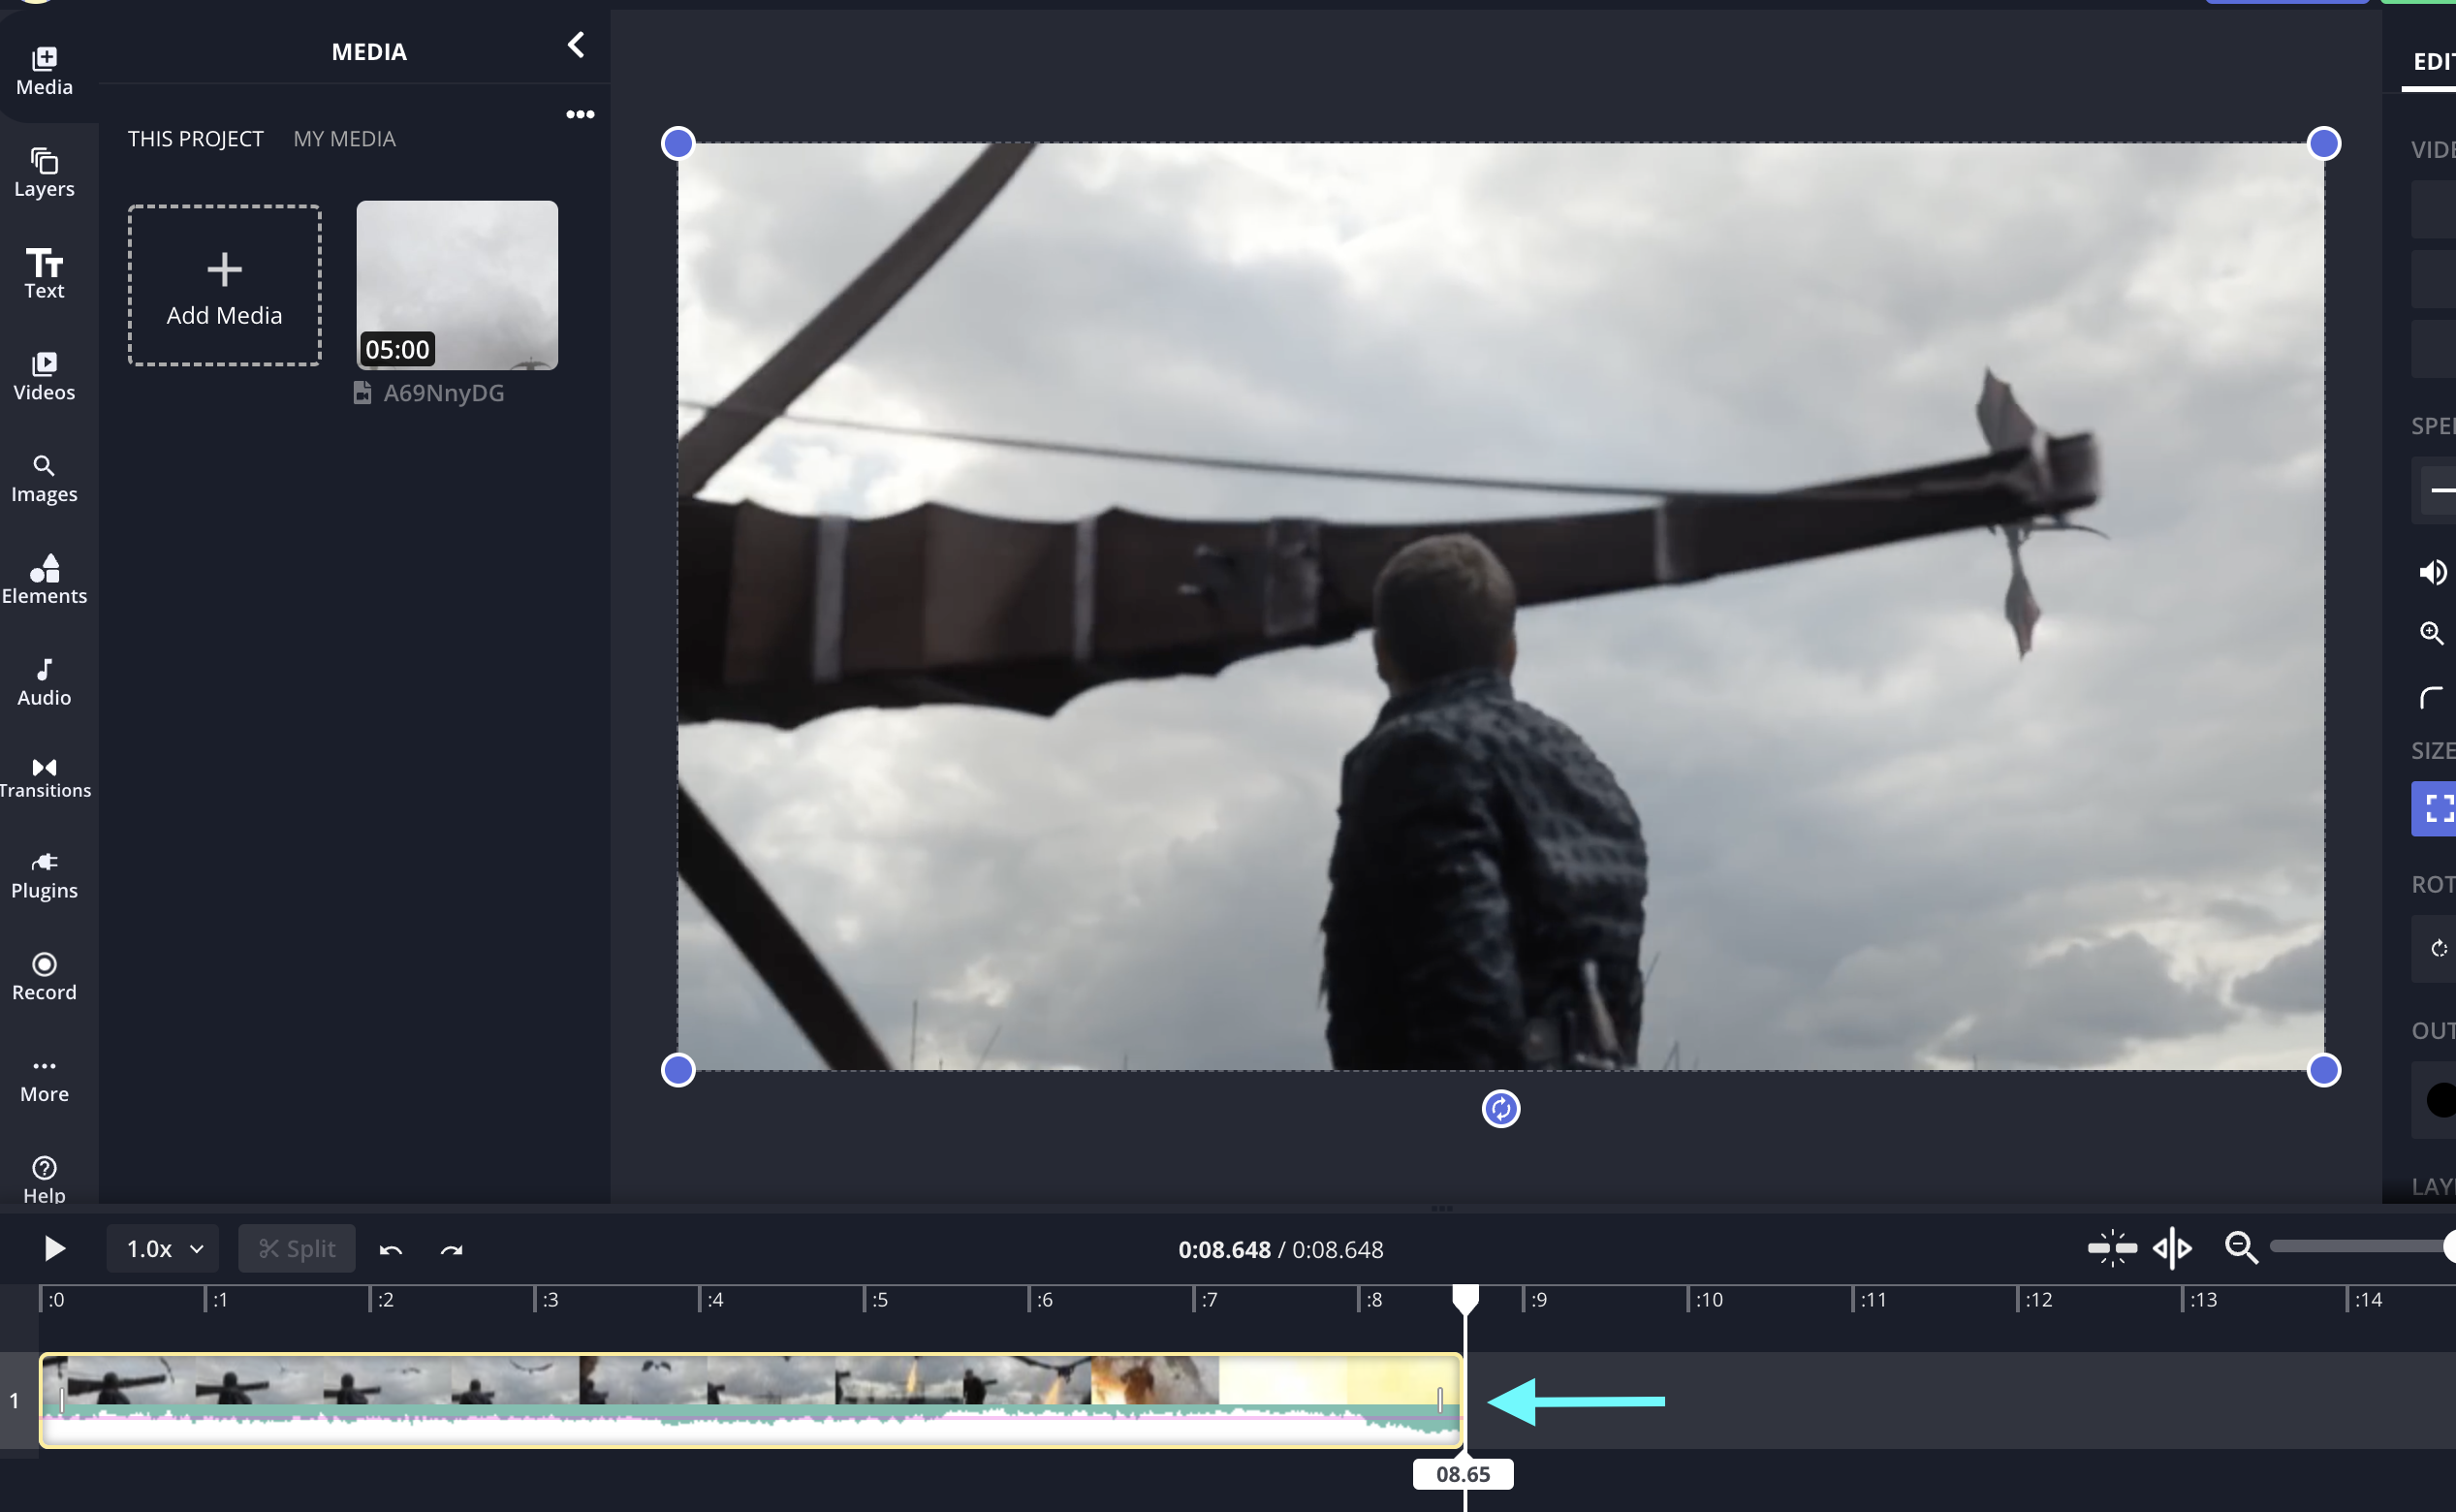Switch to the THIS PROJECT tab

point(195,138)
